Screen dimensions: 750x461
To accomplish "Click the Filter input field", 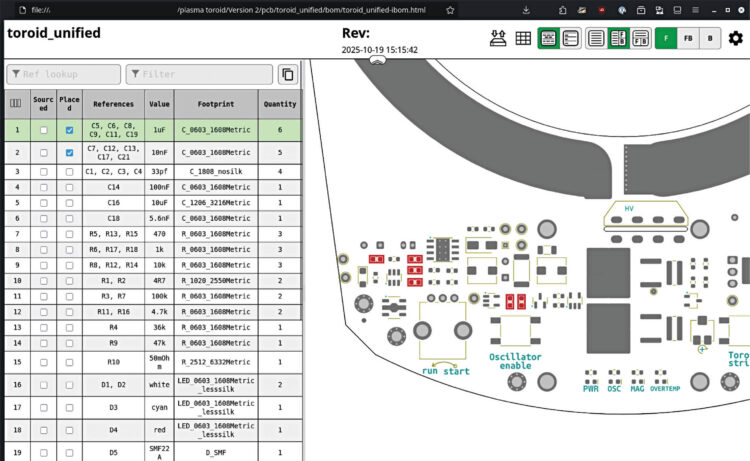I will coord(199,74).
